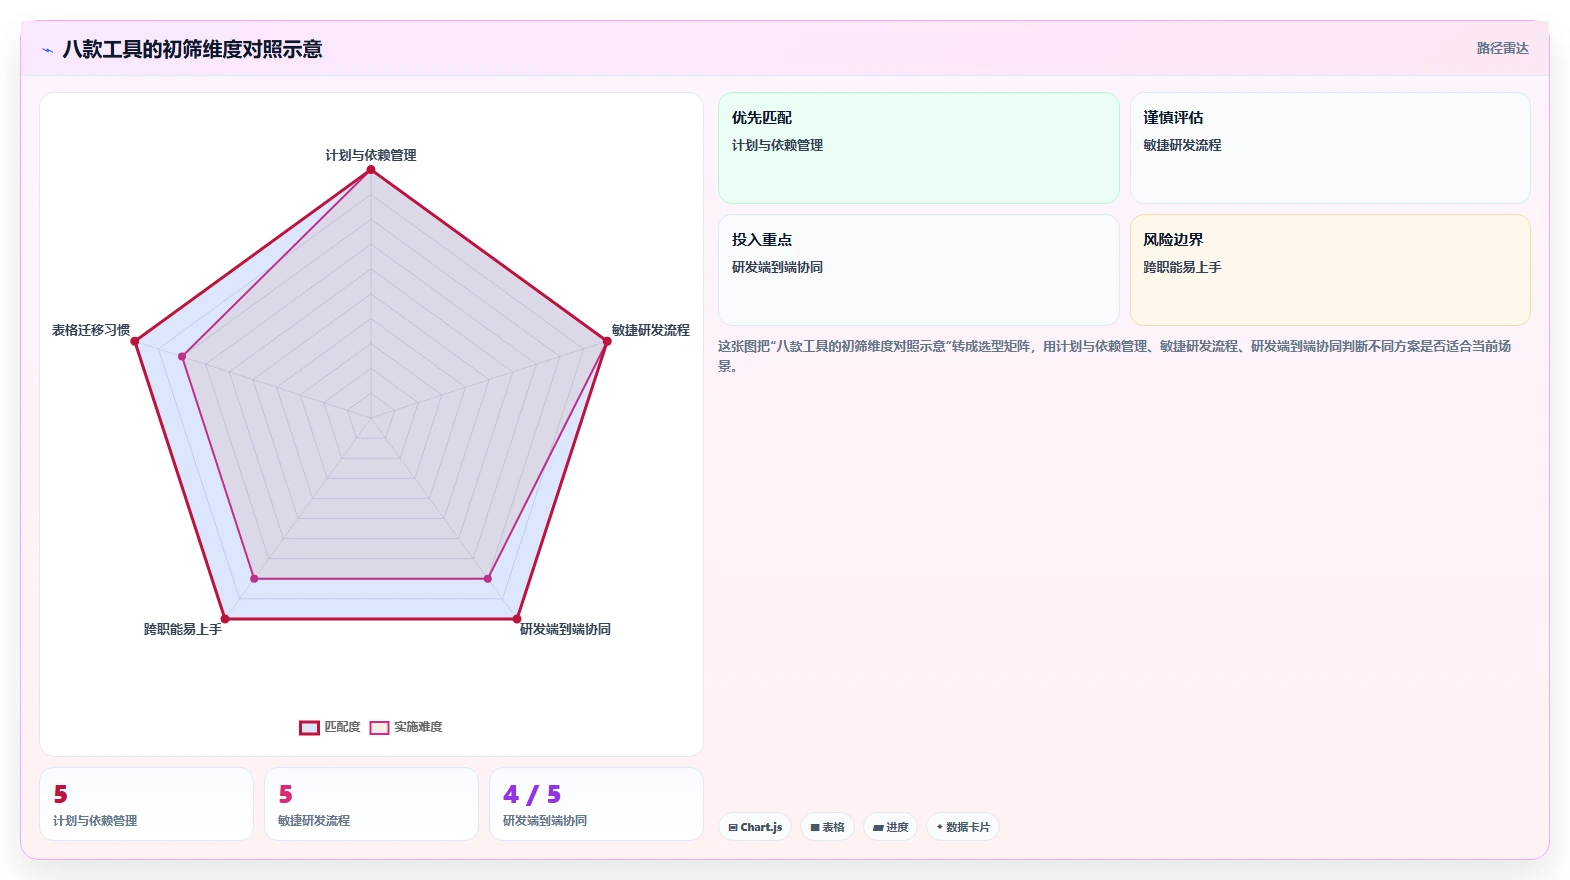Open the 风险边界 card

[1330, 270]
